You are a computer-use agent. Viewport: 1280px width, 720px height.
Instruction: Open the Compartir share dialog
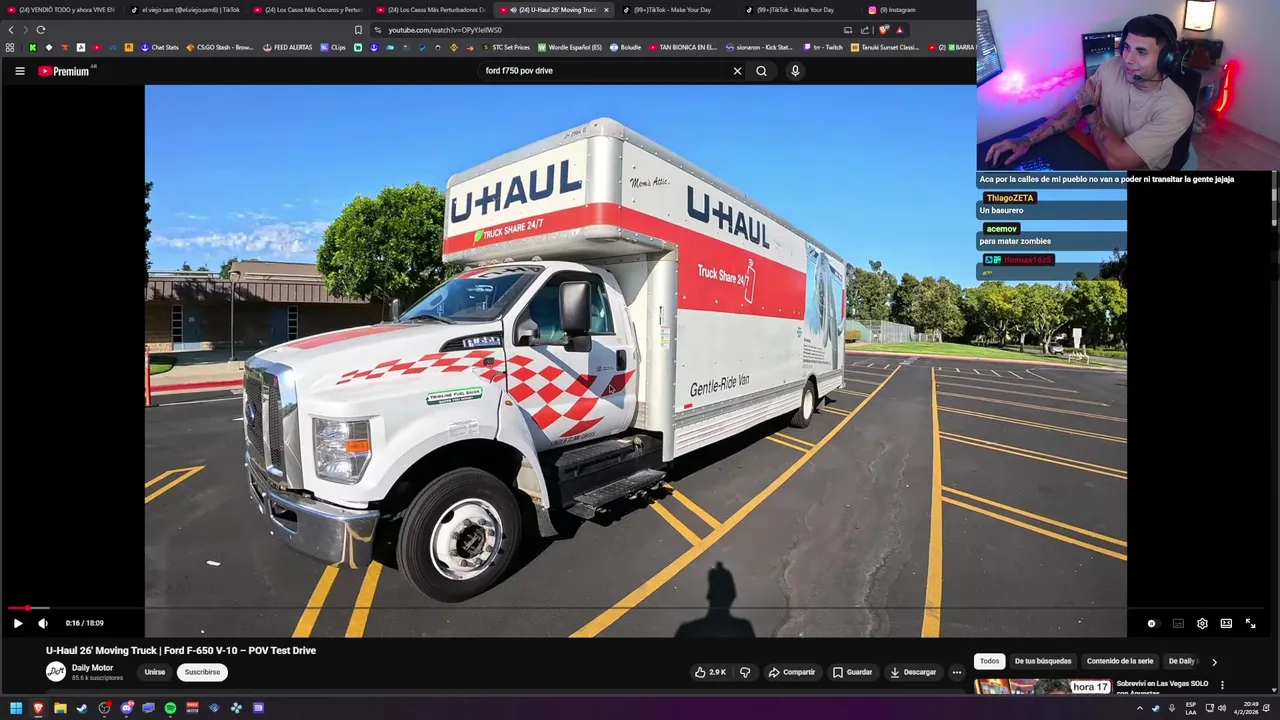[792, 672]
